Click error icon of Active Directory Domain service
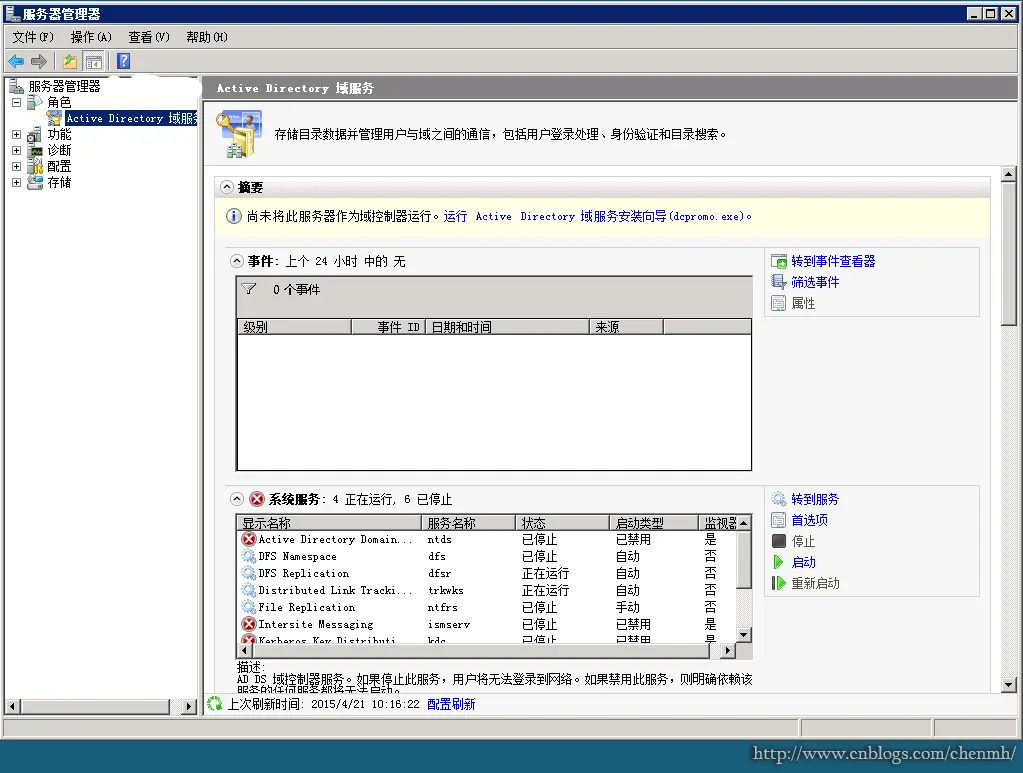The image size is (1023, 773). tap(249, 539)
